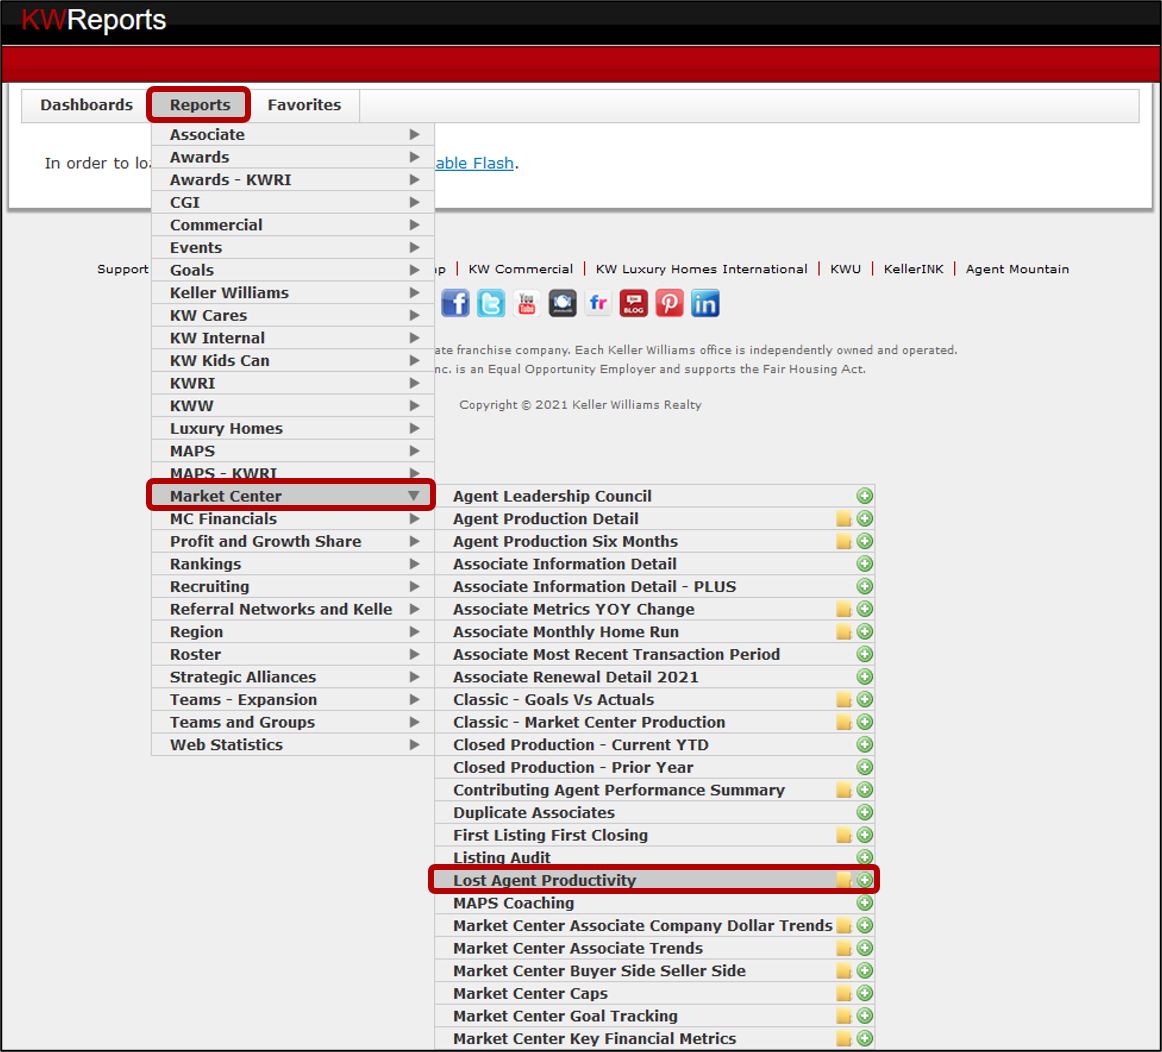Click green plus icon for Agent Leadership Council
The height and width of the screenshot is (1052, 1162).
[864, 496]
